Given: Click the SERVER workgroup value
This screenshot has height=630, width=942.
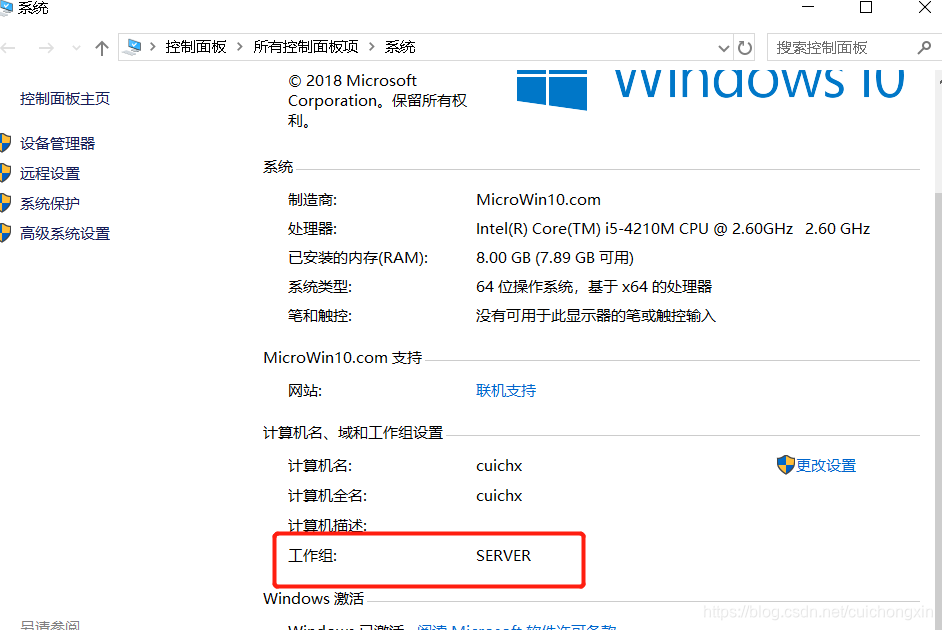Looking at the screenshot, I should pos(503,556).
